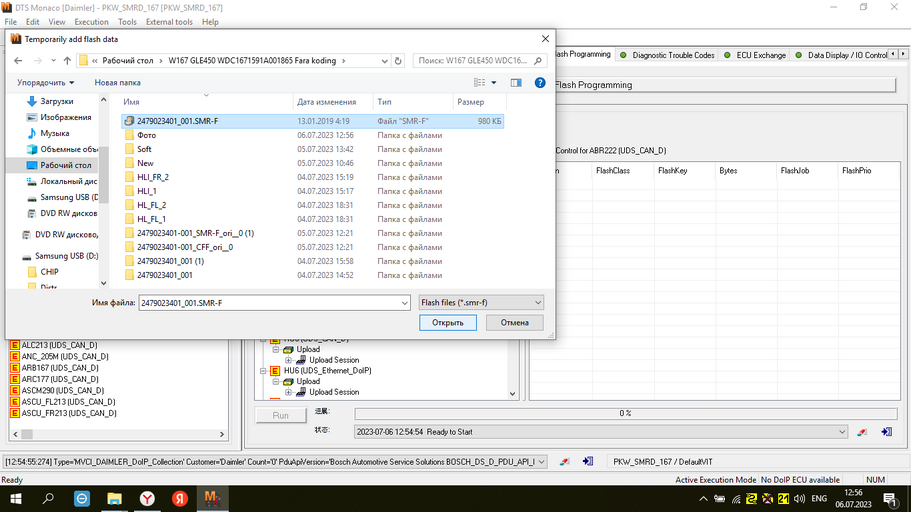This screenshot has height=512, width=911.
Task: Open the Edit menu
Action: 33,22
